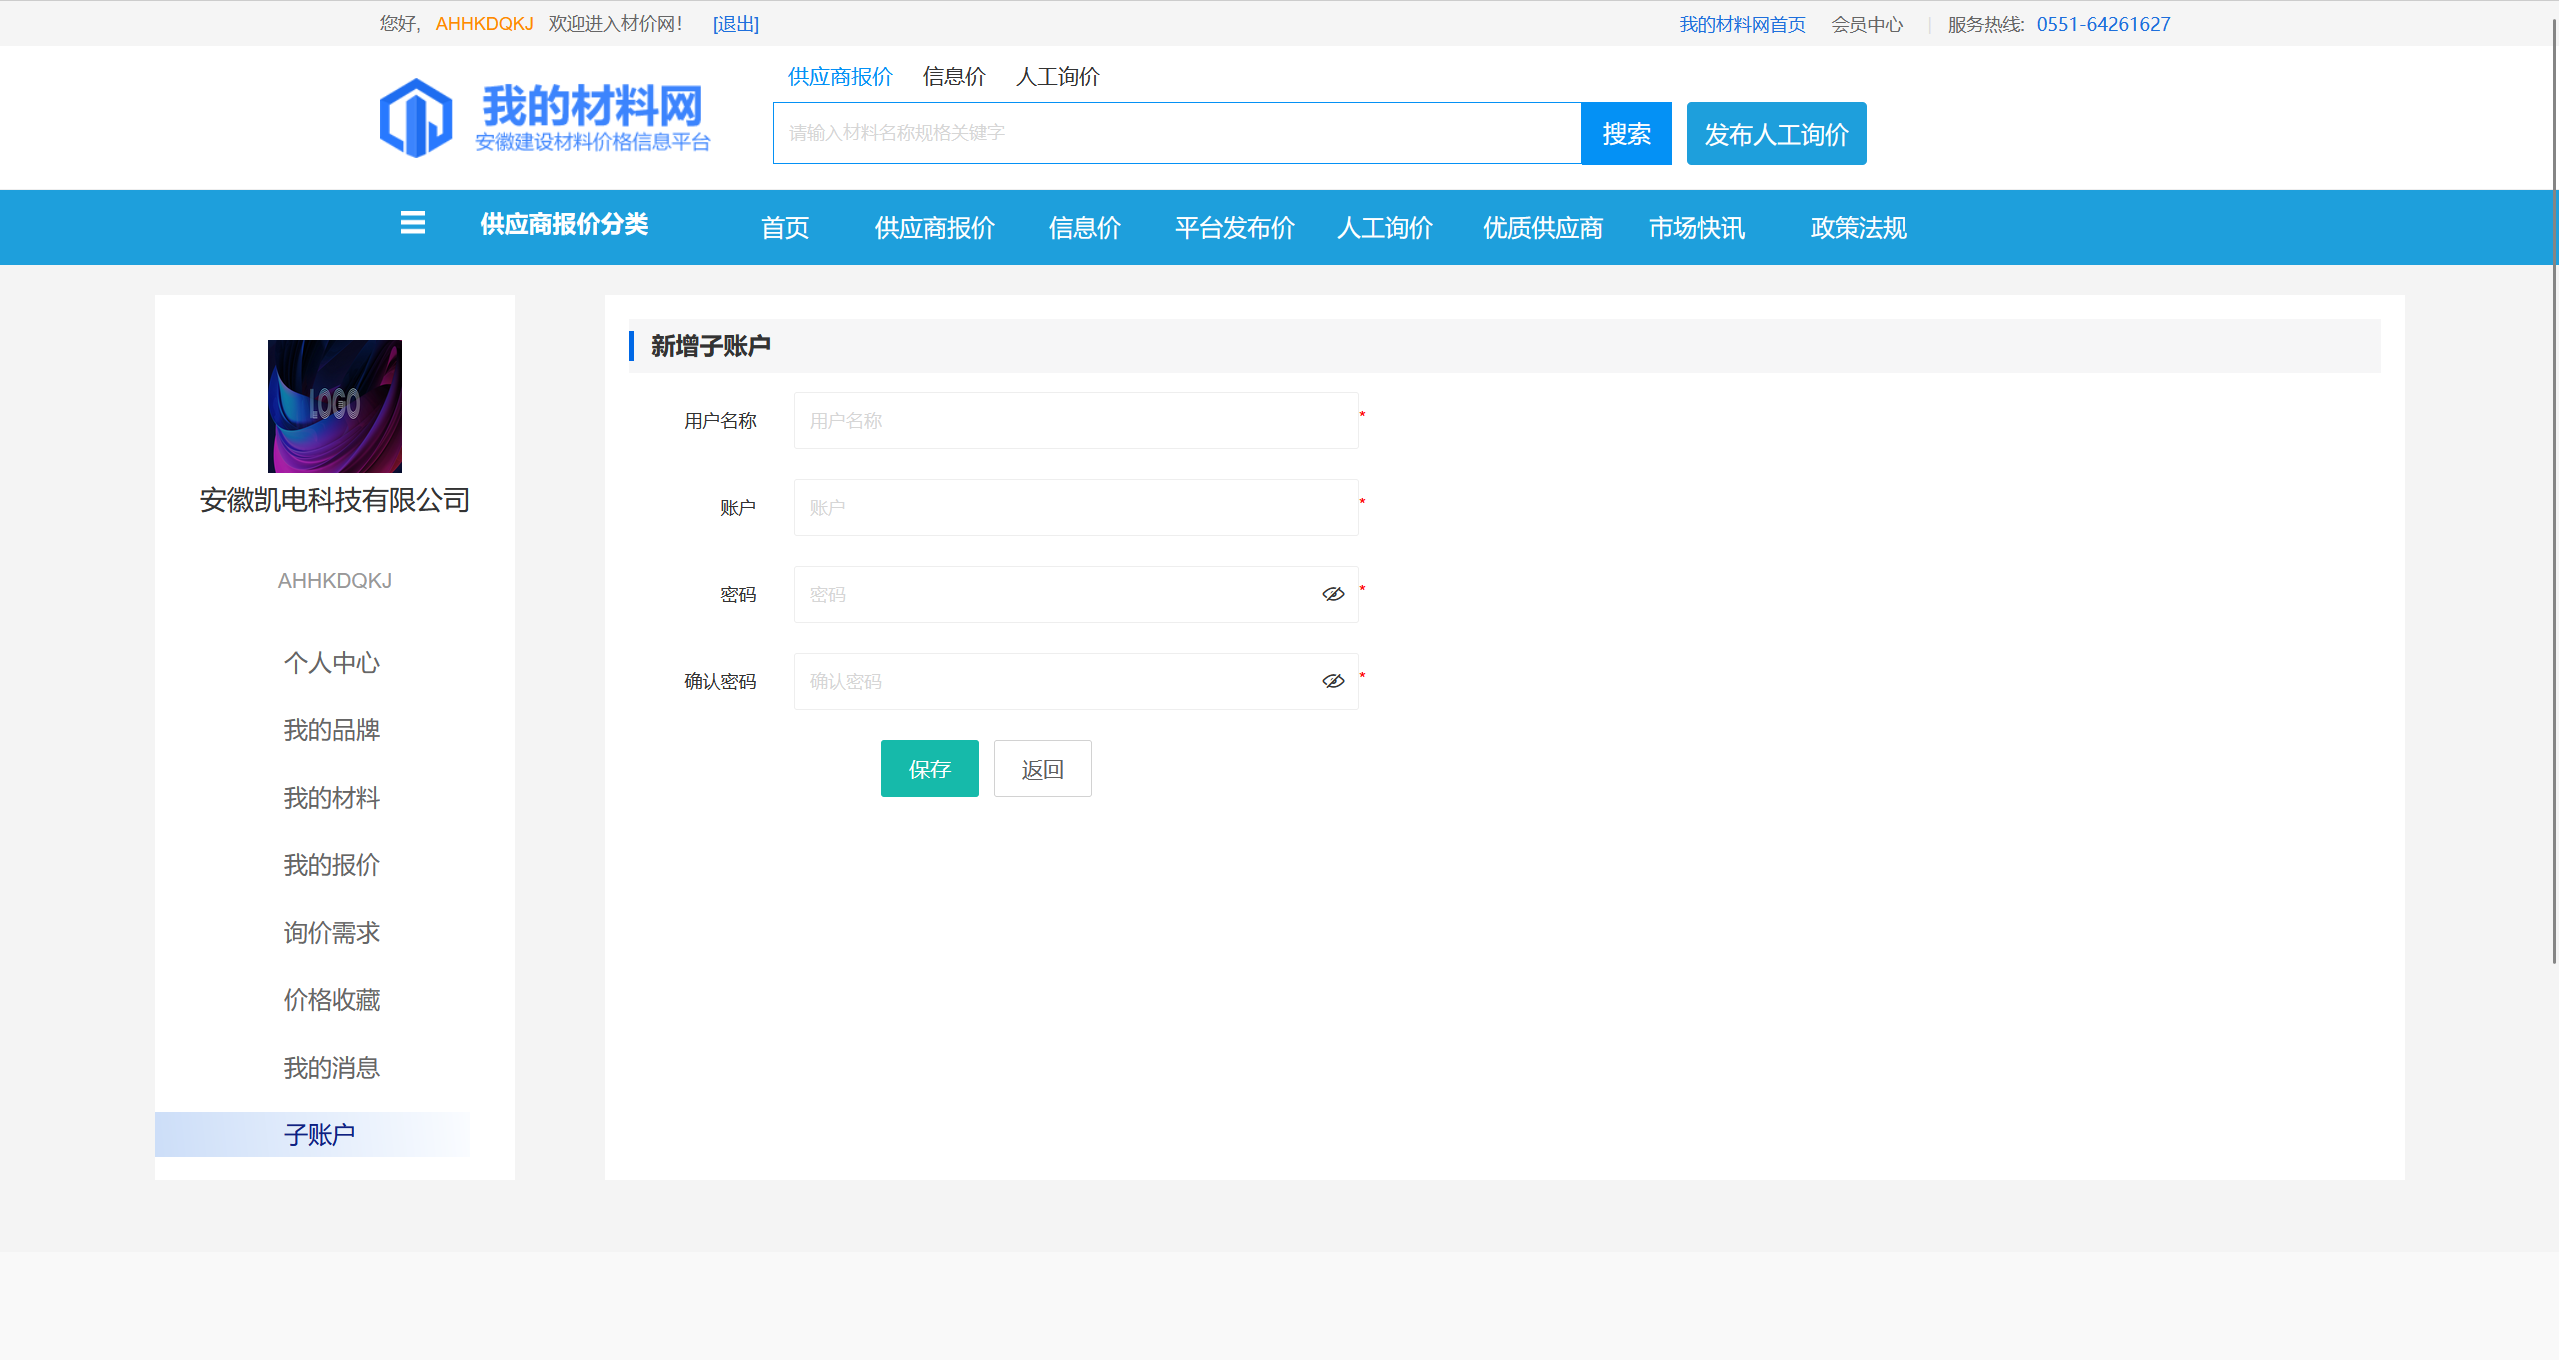Save the new sub-account with 保存
2559x1360 pixels.
pyautogui.click(x=929, y=769)
